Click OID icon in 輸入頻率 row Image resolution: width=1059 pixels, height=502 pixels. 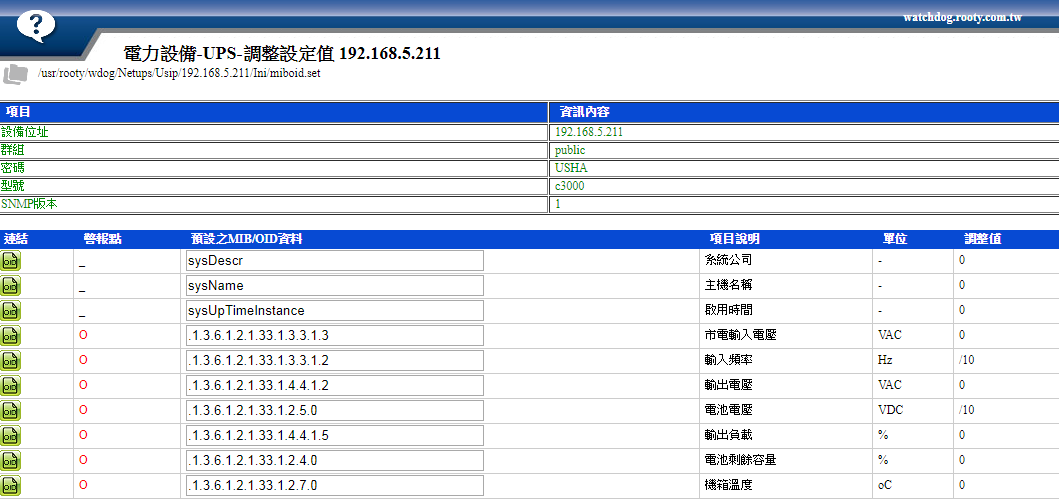click(11, 361)
